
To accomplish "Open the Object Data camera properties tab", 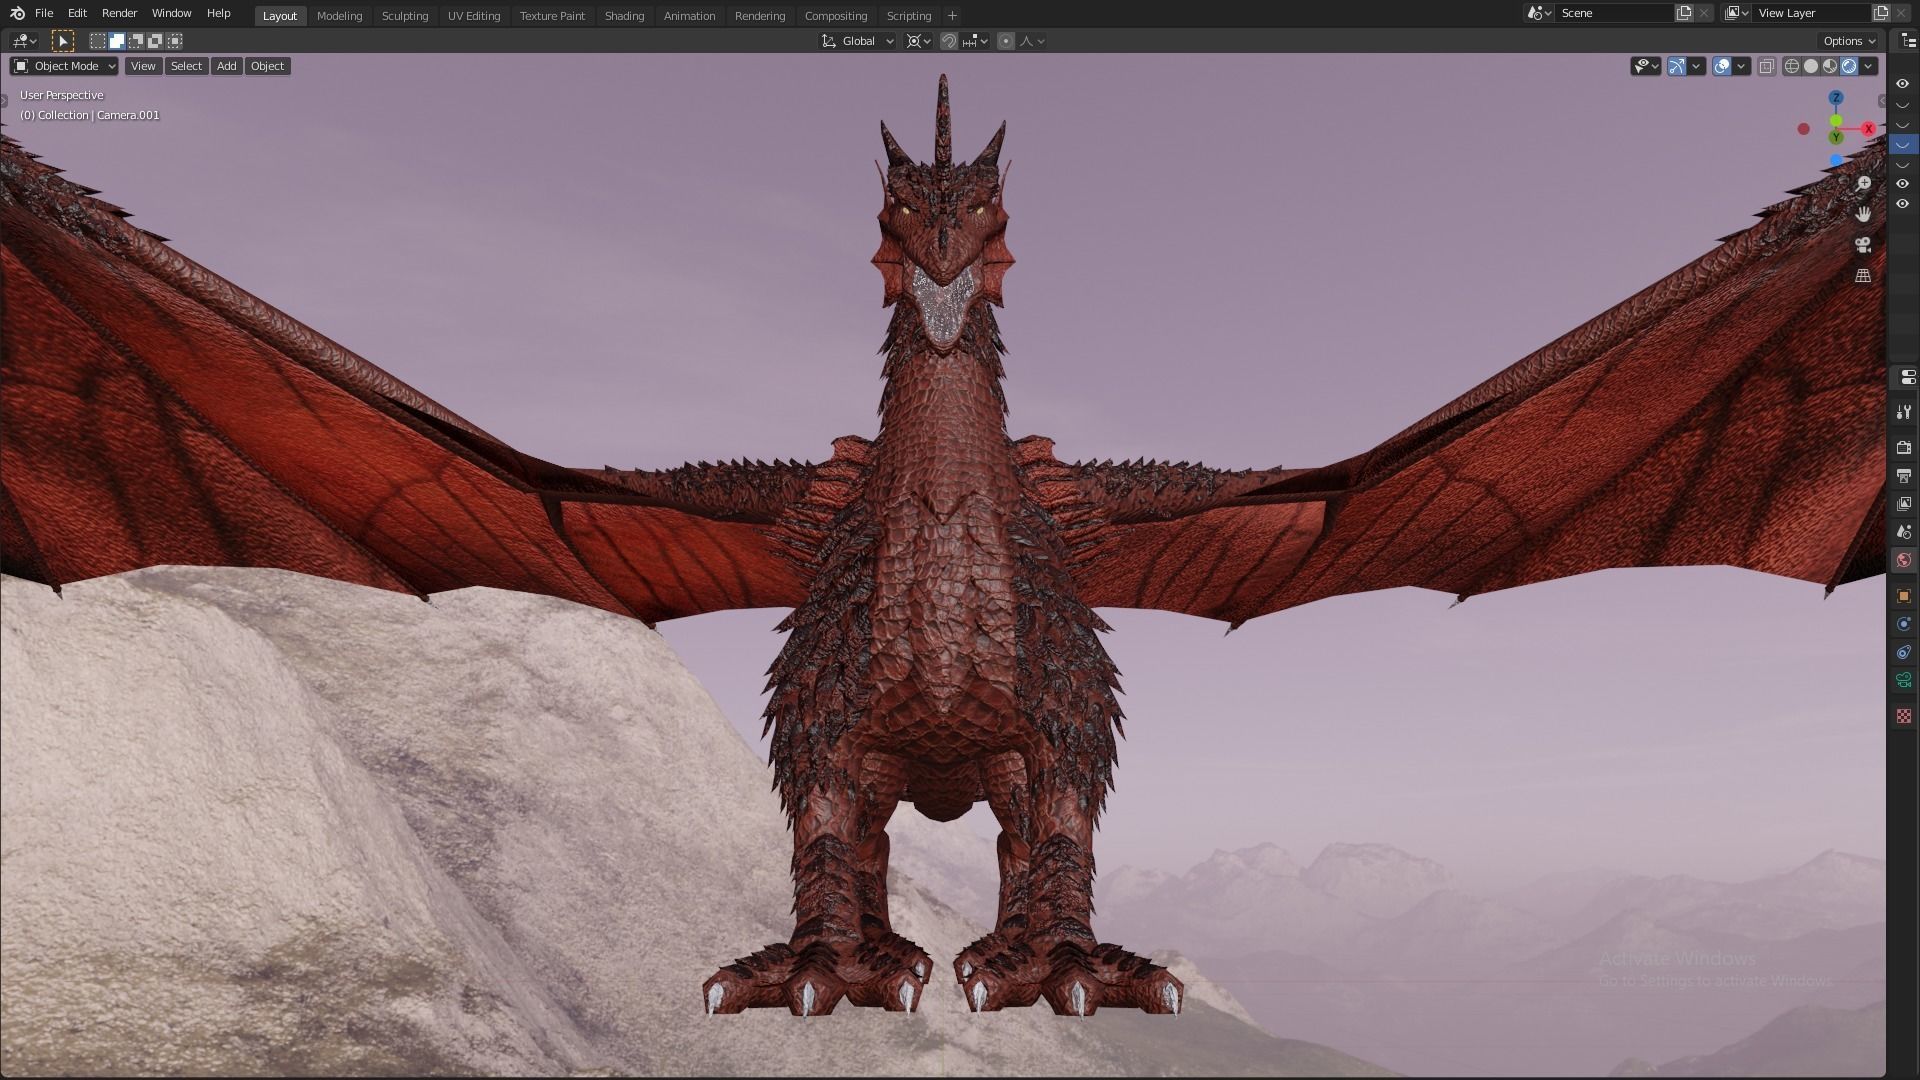I will coord(1904,680).
